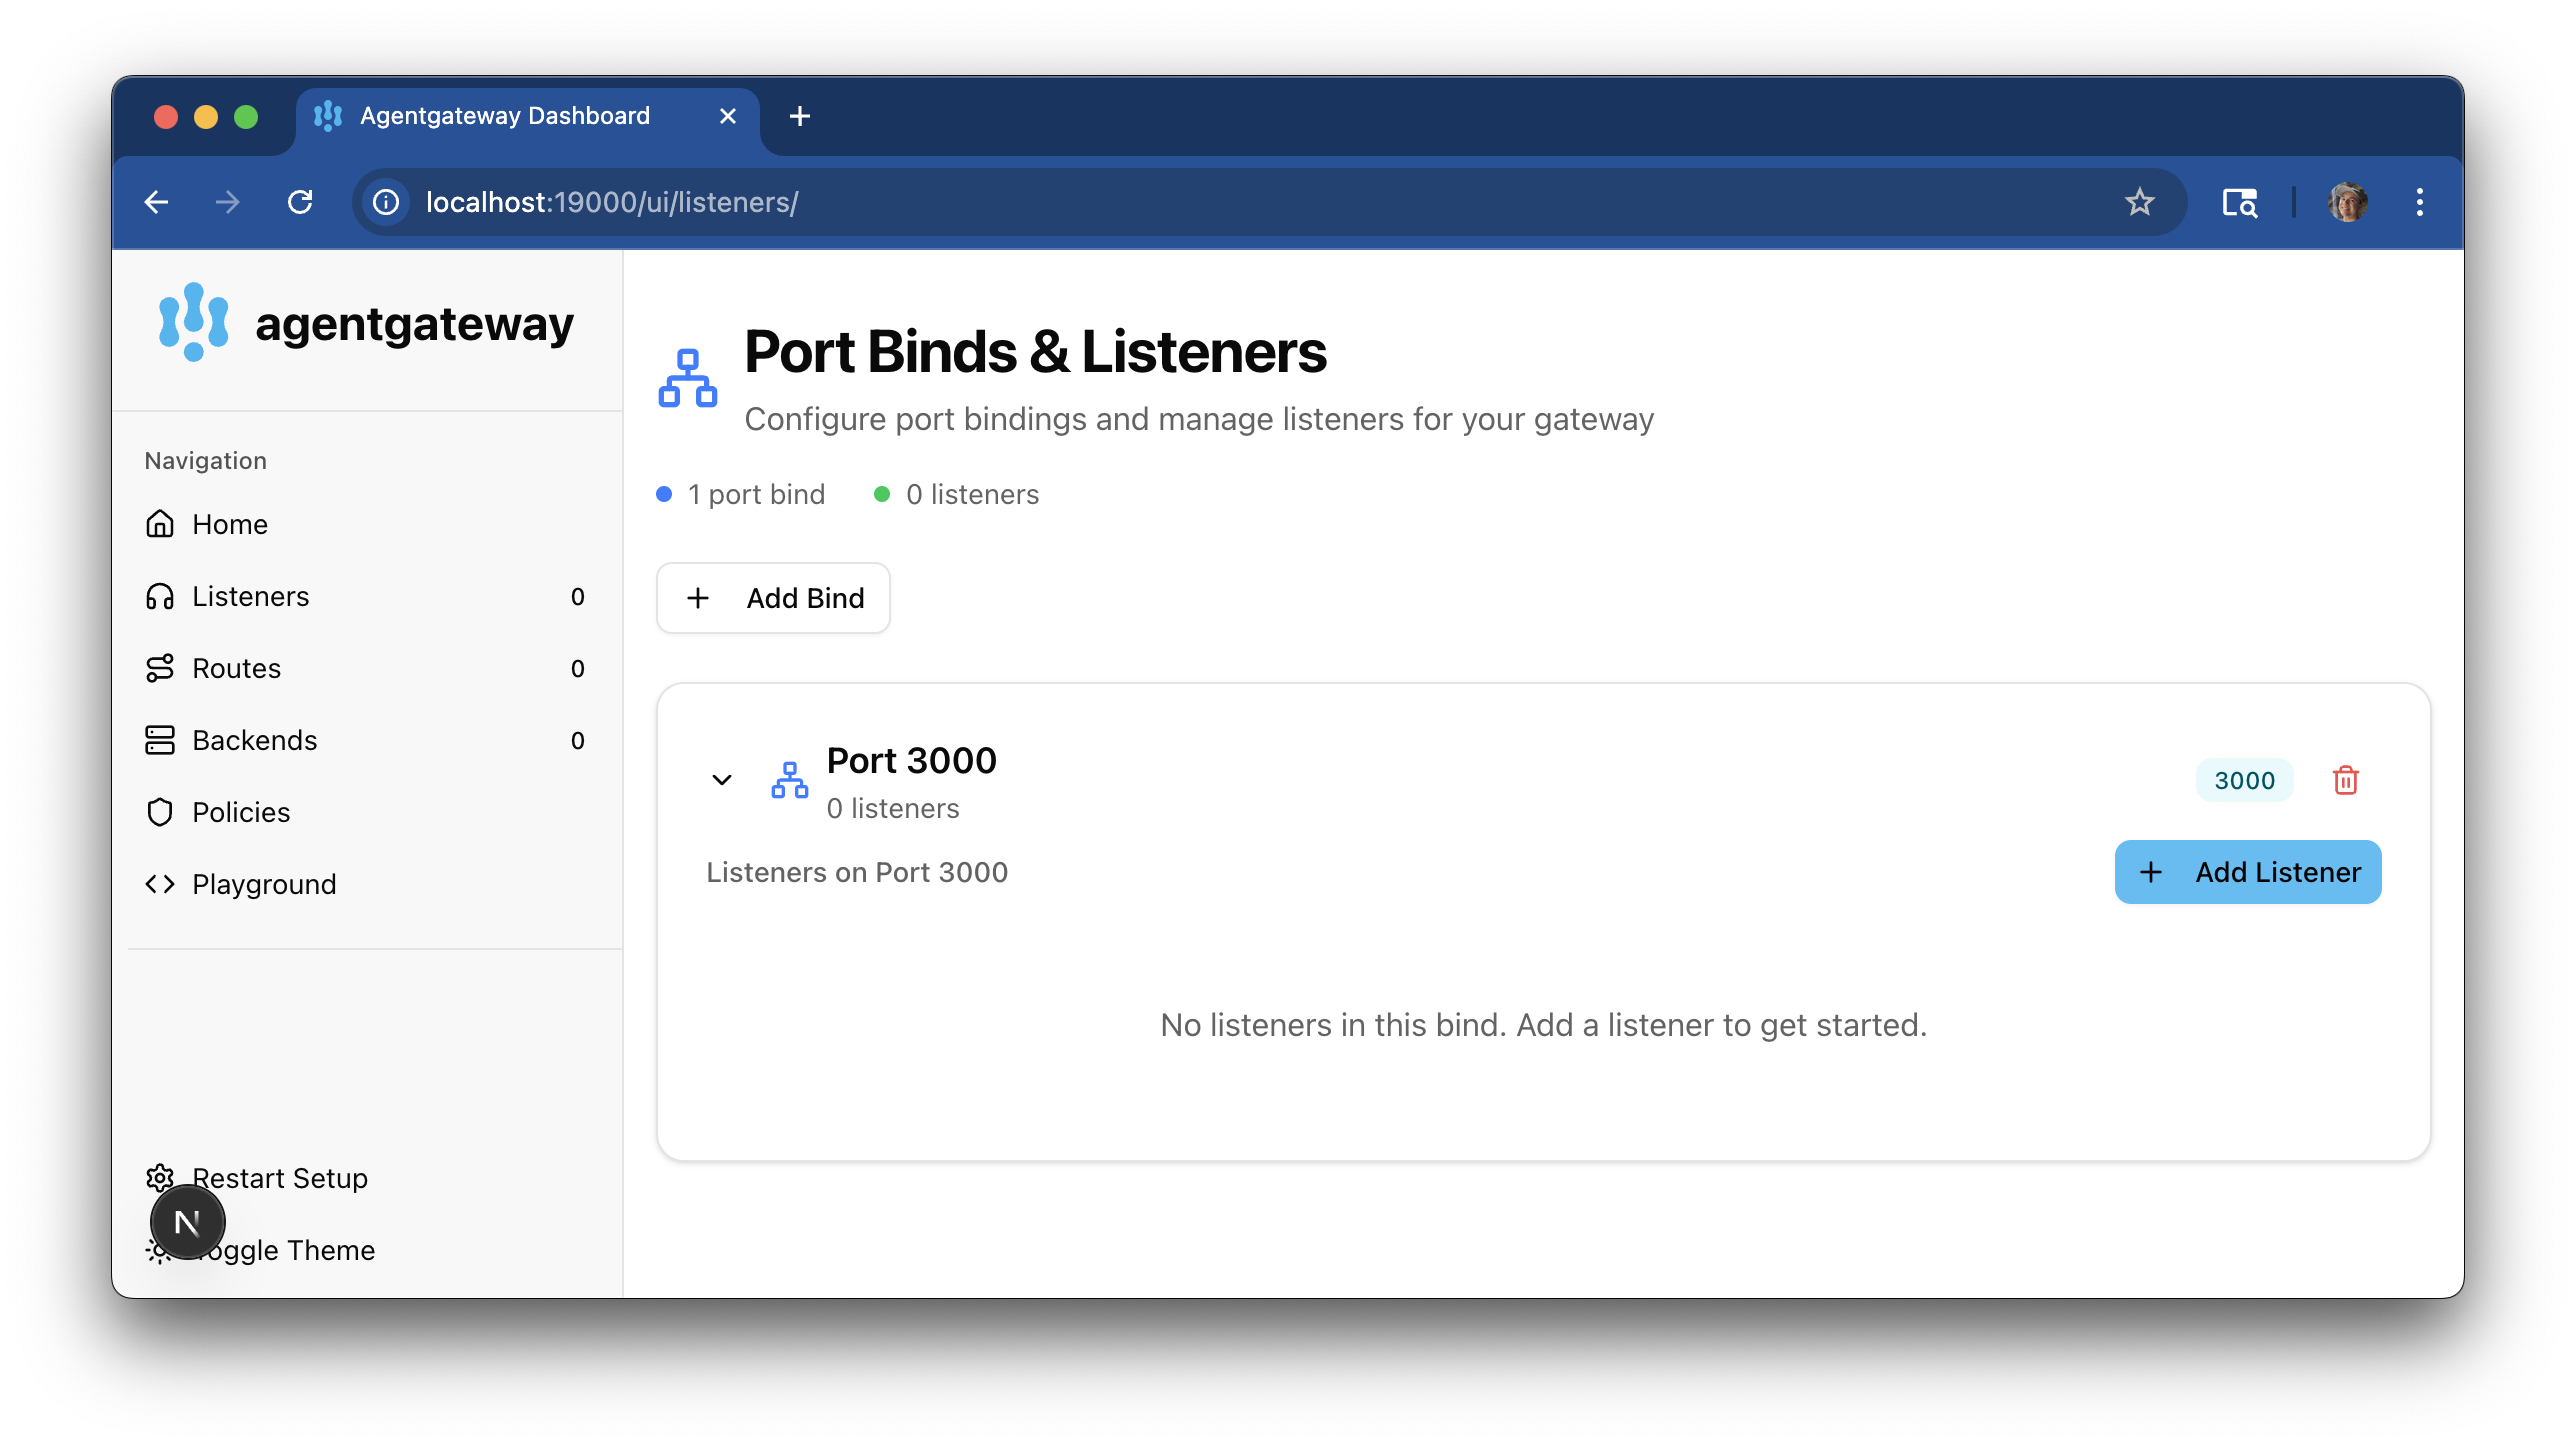The height and width of the screenshot is (1446, 2576).
Task: Click the Routes count badge 0
Action: click(x=578, y=669)
